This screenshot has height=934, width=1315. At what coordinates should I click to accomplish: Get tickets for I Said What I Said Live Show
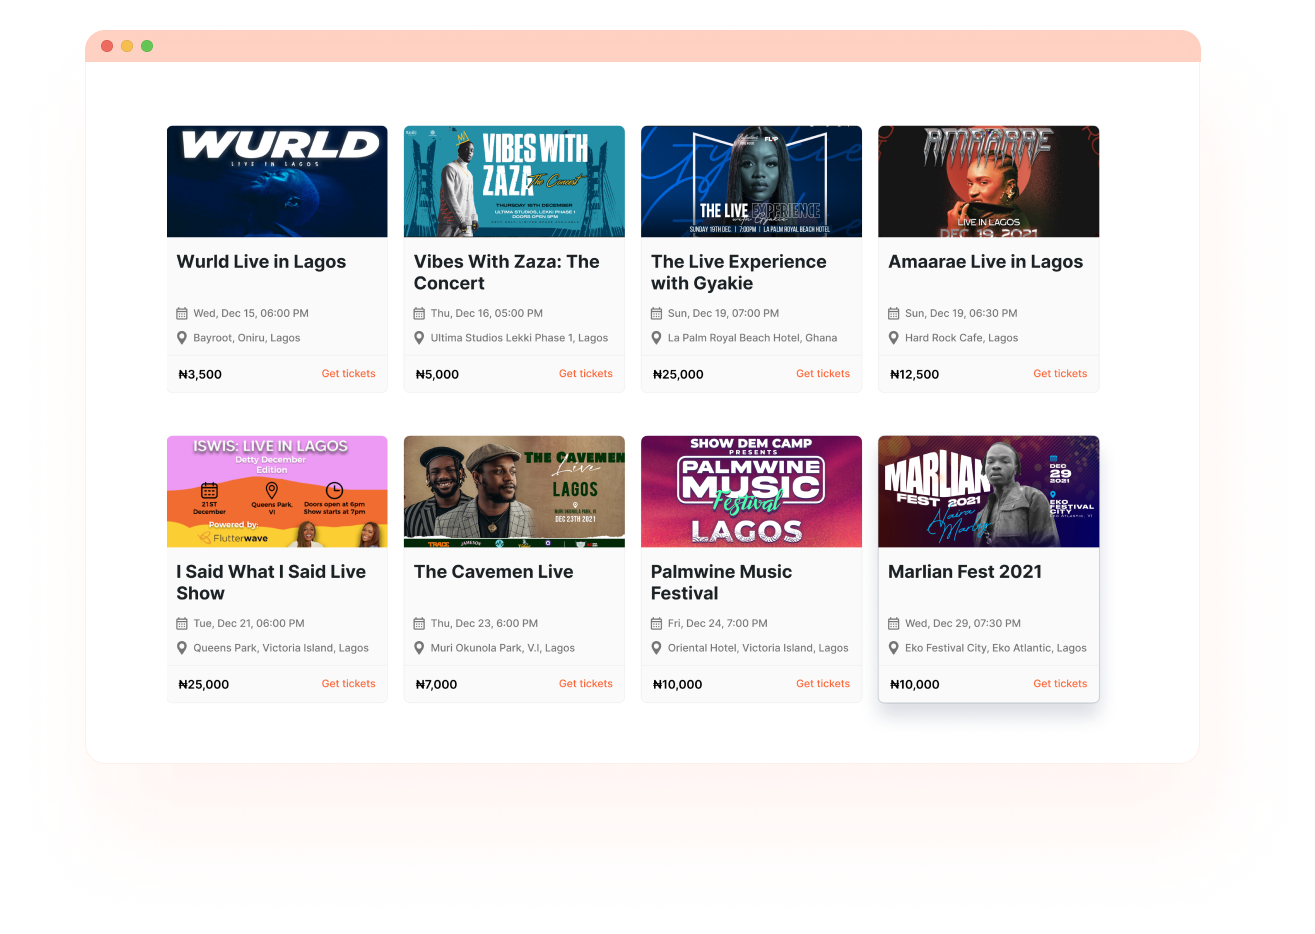tap(348, 684)
